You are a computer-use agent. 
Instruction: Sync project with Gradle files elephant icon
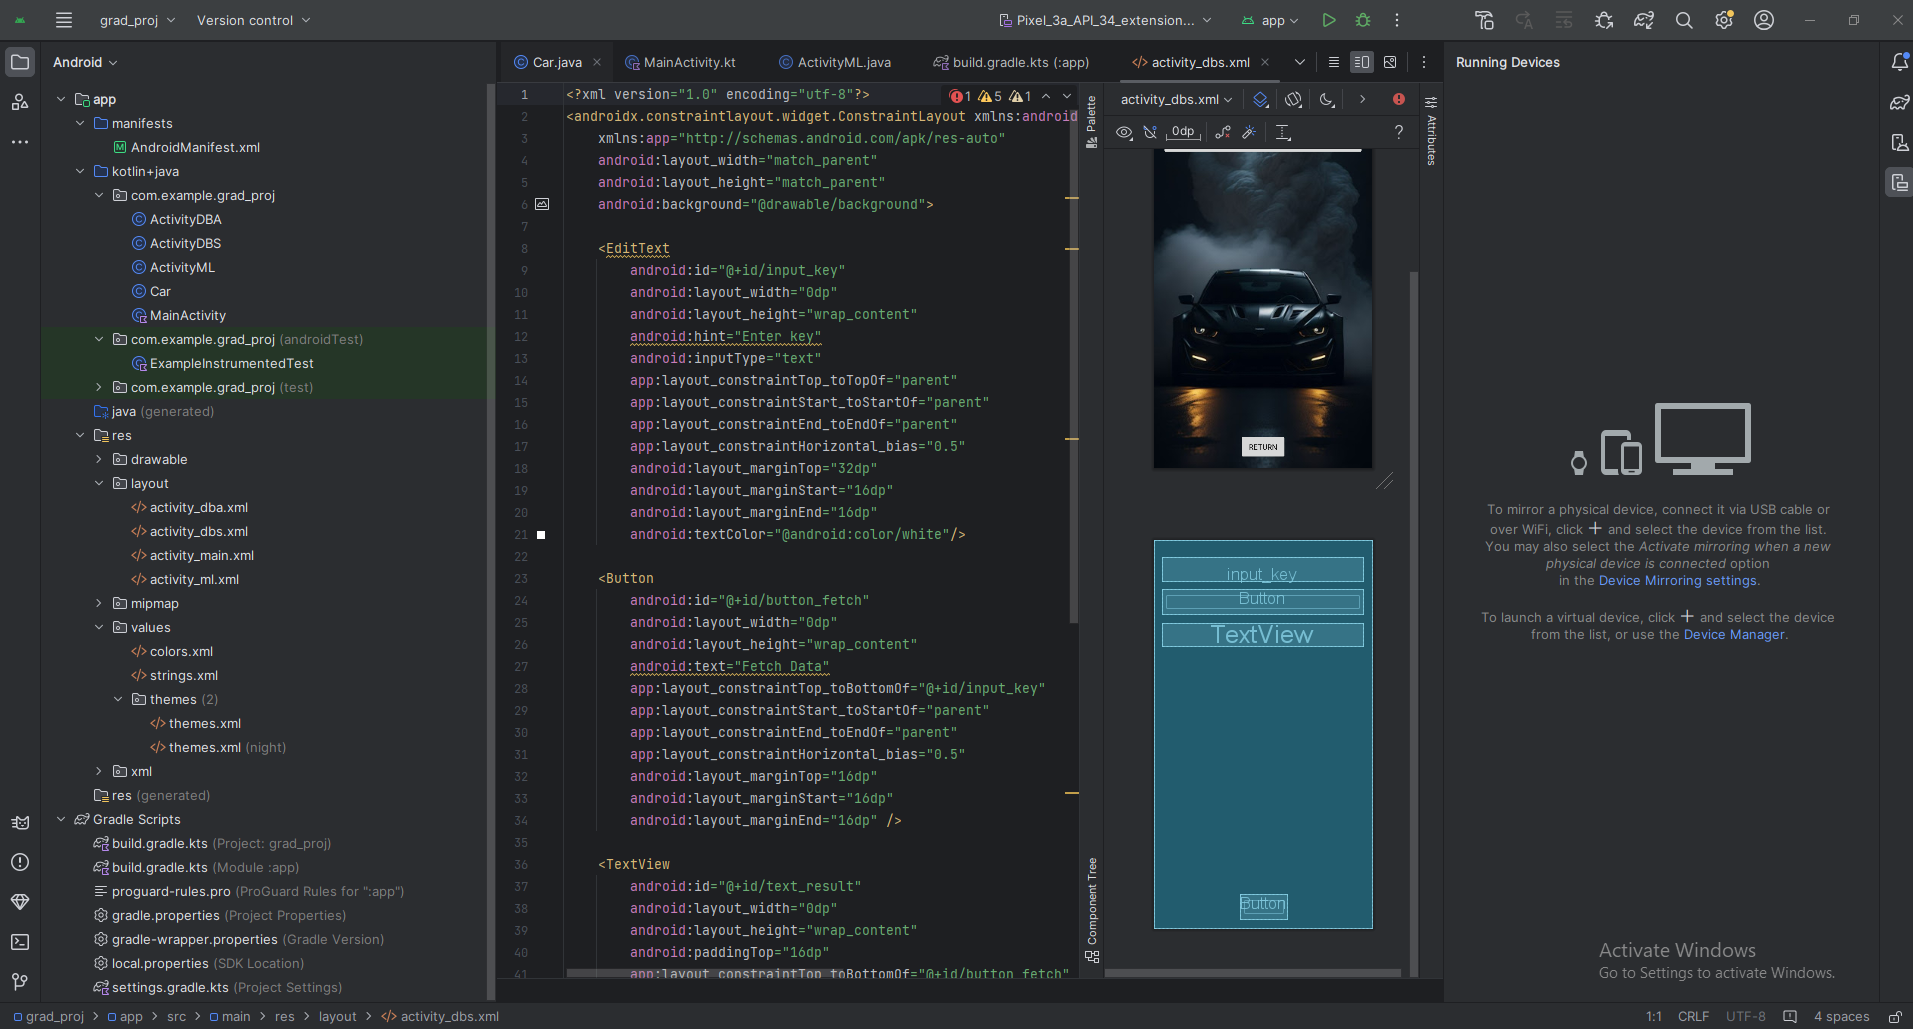click(1643, 20)
